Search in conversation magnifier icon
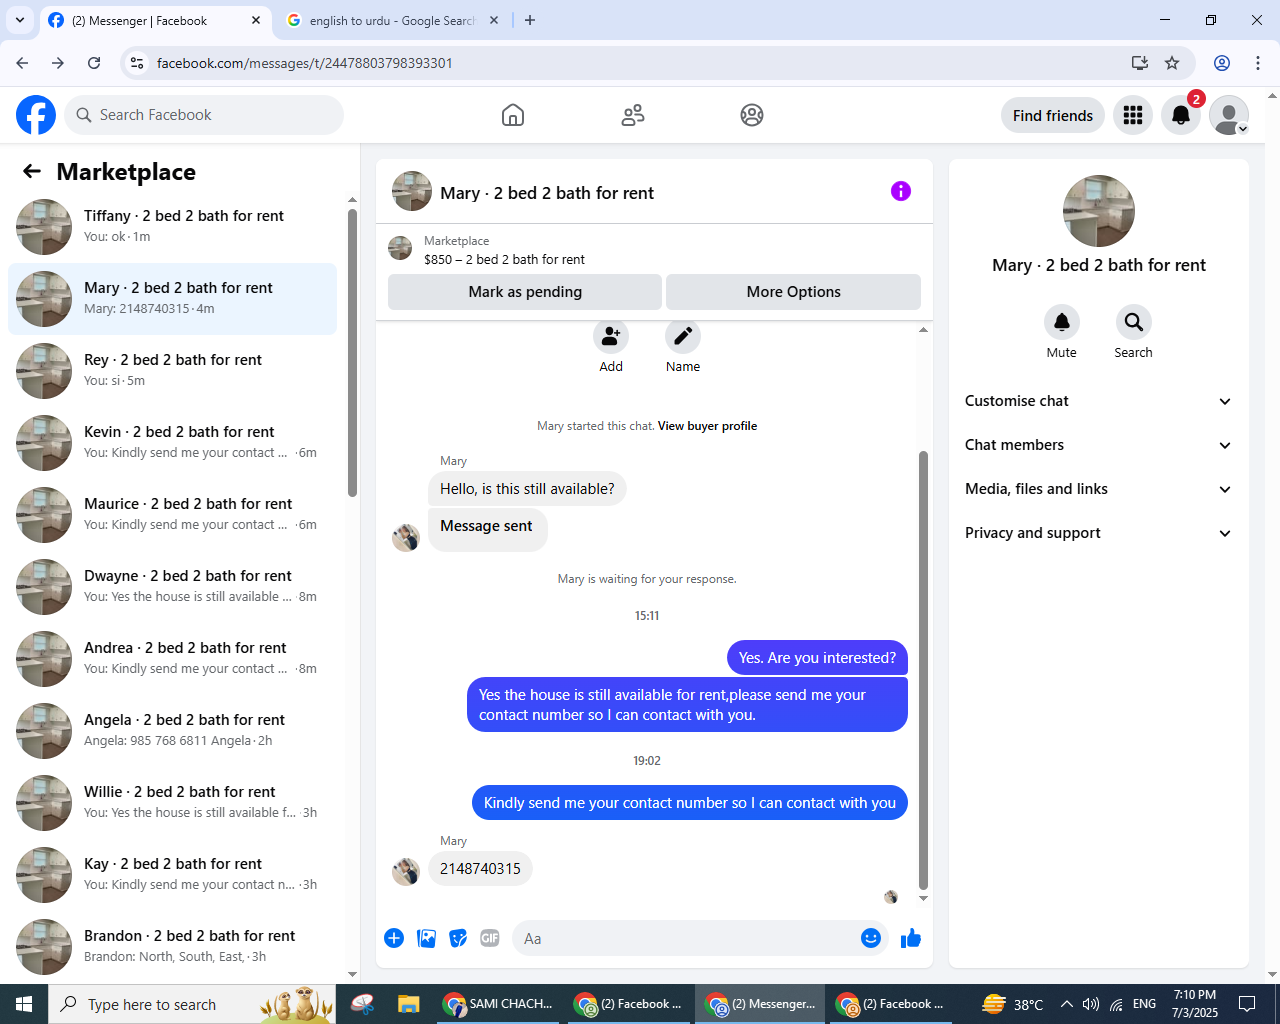 [1134, 322]
